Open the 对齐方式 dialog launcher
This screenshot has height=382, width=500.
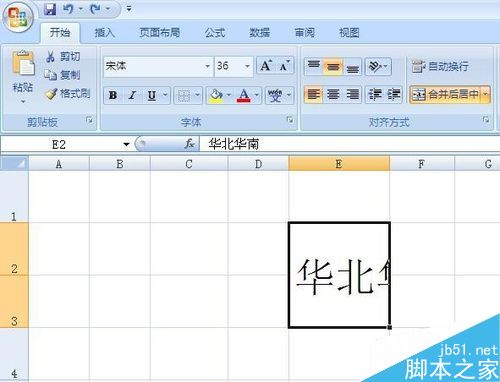tap(486, 120)
